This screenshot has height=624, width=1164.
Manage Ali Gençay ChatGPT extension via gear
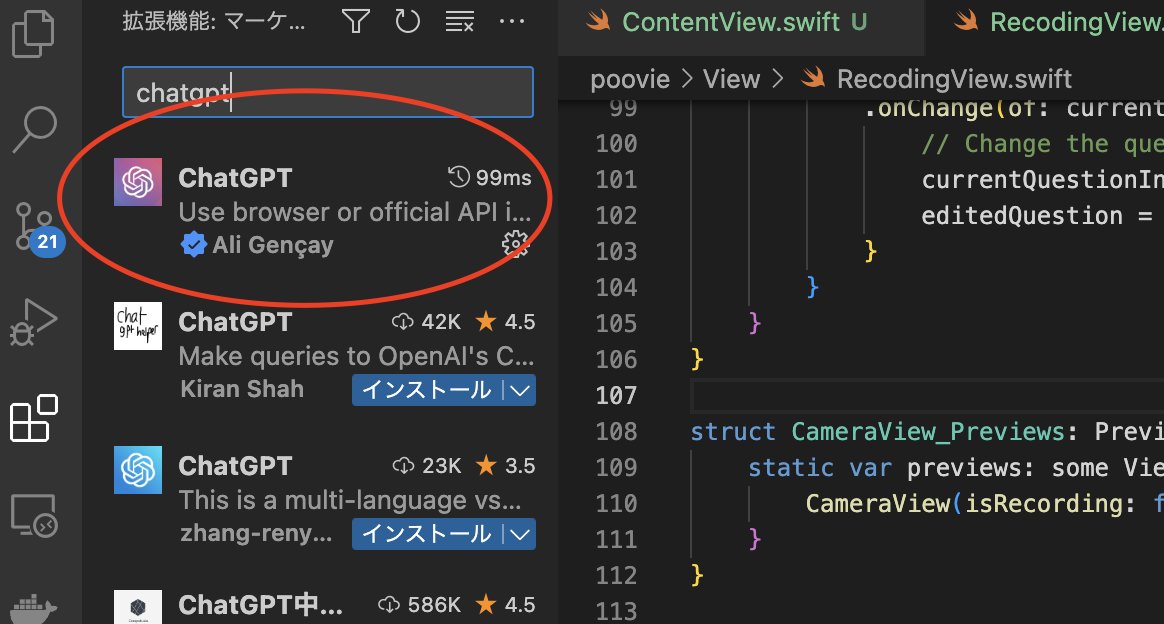tap(515, 243)
